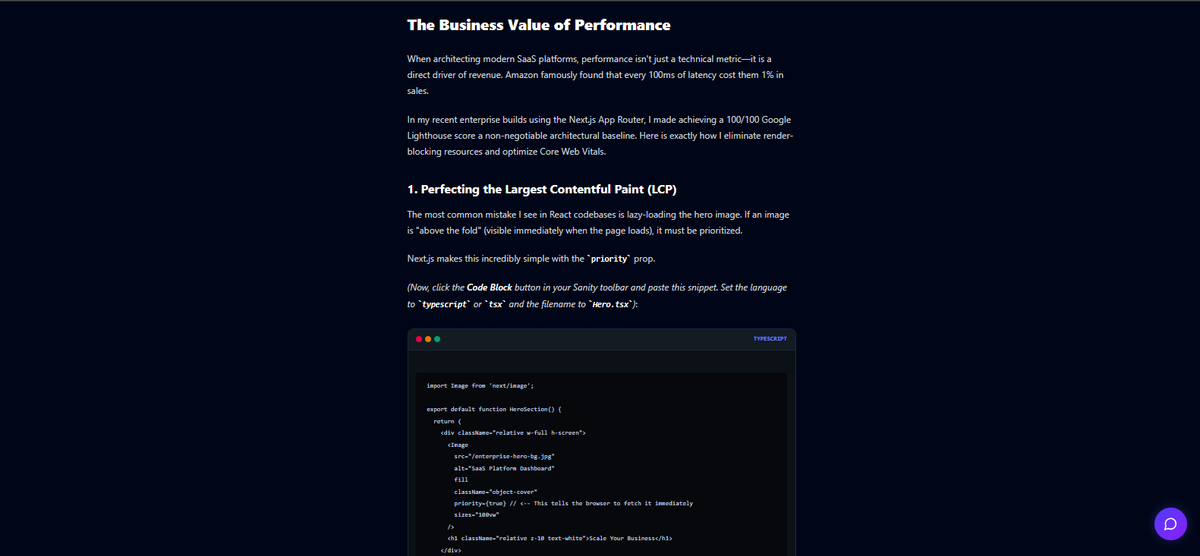Click the line "export default function HeroSection() {"

(494, 409)
